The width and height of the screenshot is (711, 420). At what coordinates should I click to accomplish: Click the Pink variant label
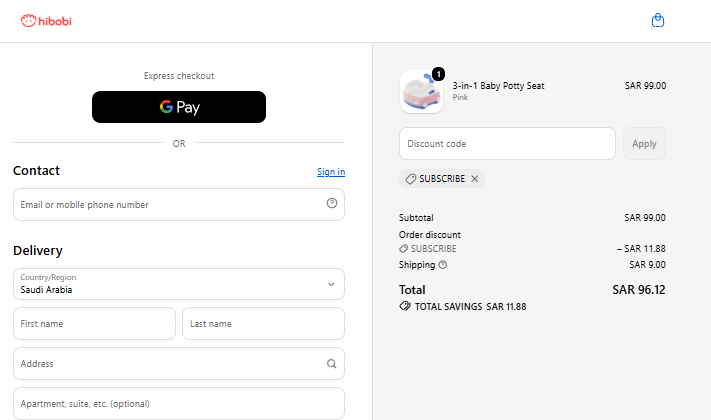(x=460, y=97)
